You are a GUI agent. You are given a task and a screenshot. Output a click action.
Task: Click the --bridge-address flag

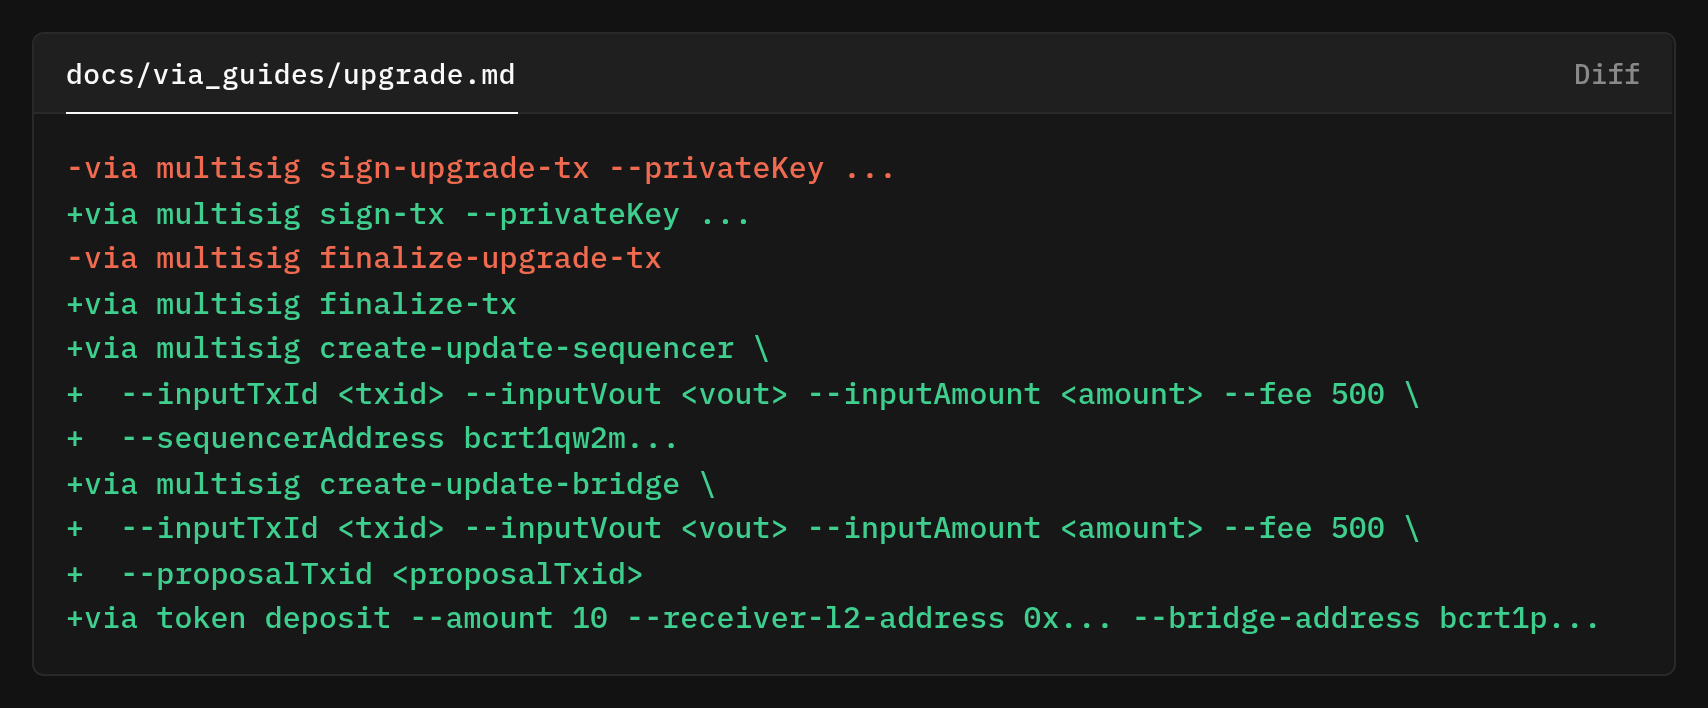tap(1276, 619)
